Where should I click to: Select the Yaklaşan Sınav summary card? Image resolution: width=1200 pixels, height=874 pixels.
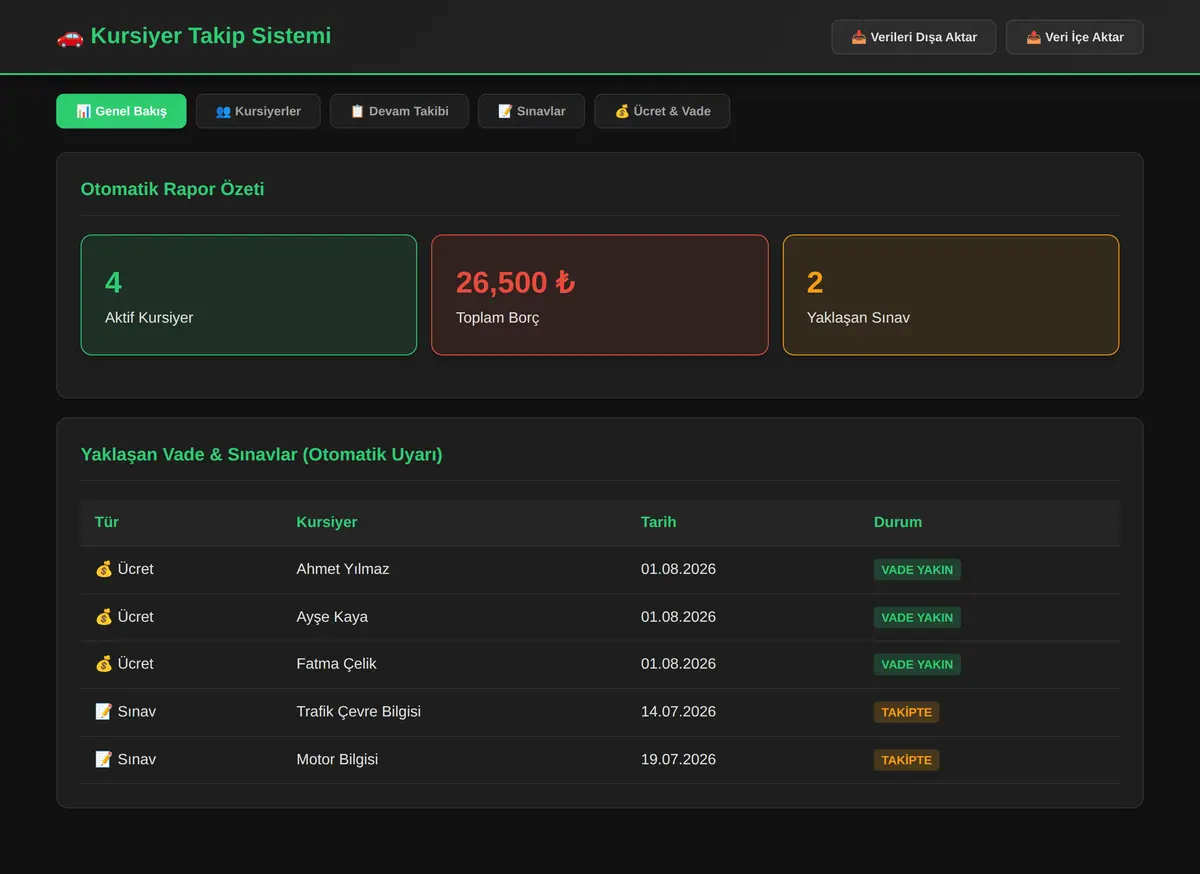951,295
